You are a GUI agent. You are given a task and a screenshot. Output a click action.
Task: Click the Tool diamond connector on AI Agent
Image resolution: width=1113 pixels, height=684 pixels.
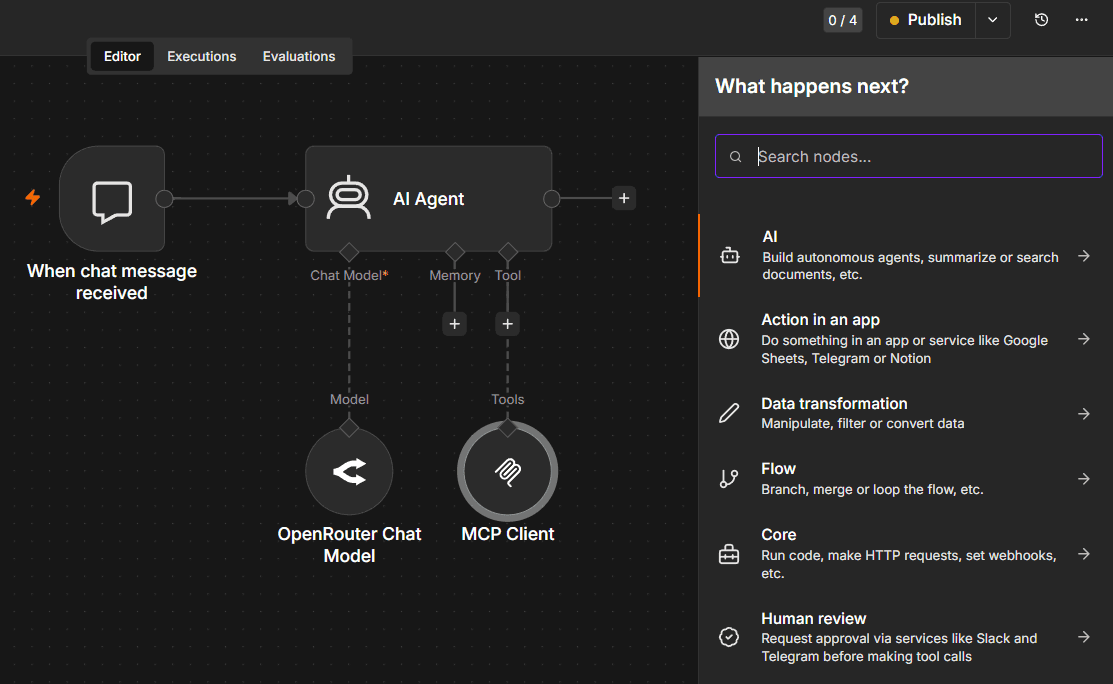[508, 252]
